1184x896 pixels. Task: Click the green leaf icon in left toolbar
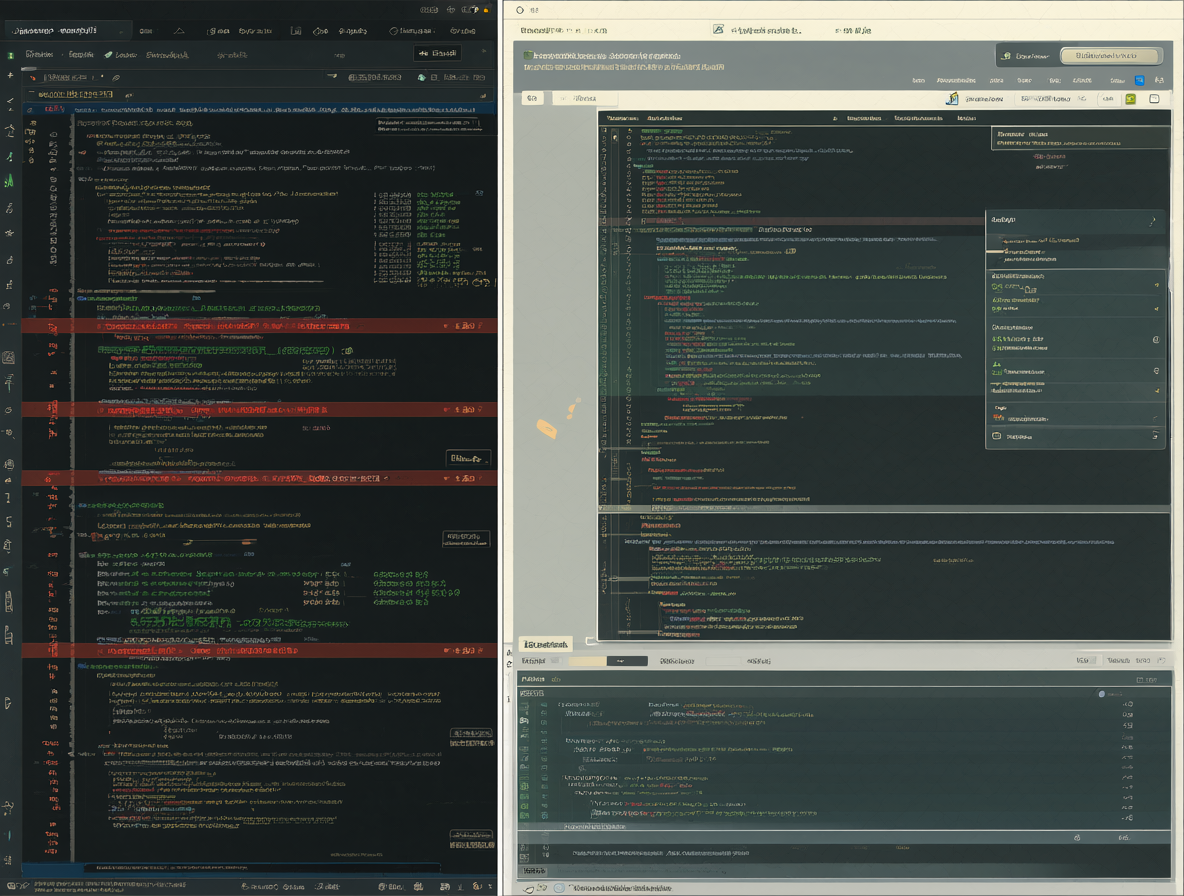coord(109,55)
